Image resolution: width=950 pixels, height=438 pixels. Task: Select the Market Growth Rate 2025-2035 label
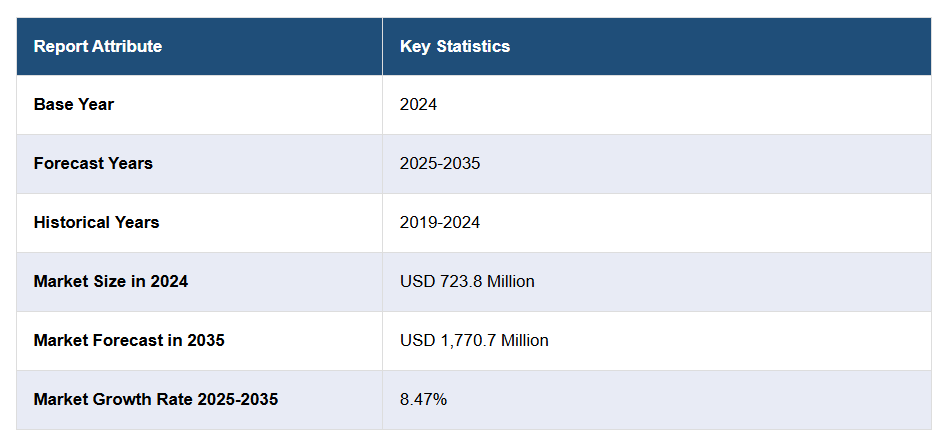click(156, 399)
